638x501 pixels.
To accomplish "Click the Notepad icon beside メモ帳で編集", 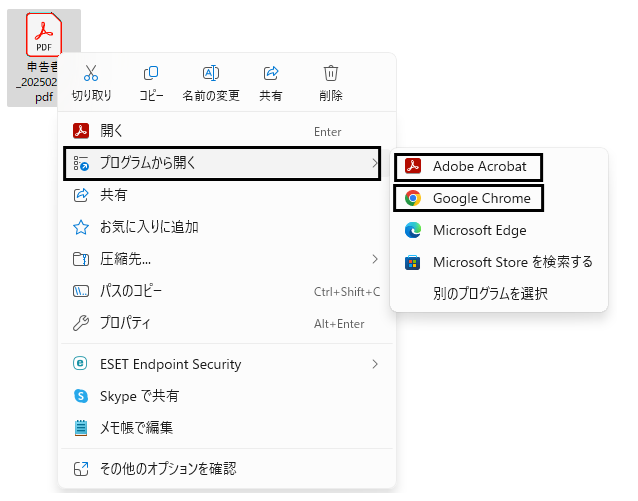I will [x=81, y=428].
